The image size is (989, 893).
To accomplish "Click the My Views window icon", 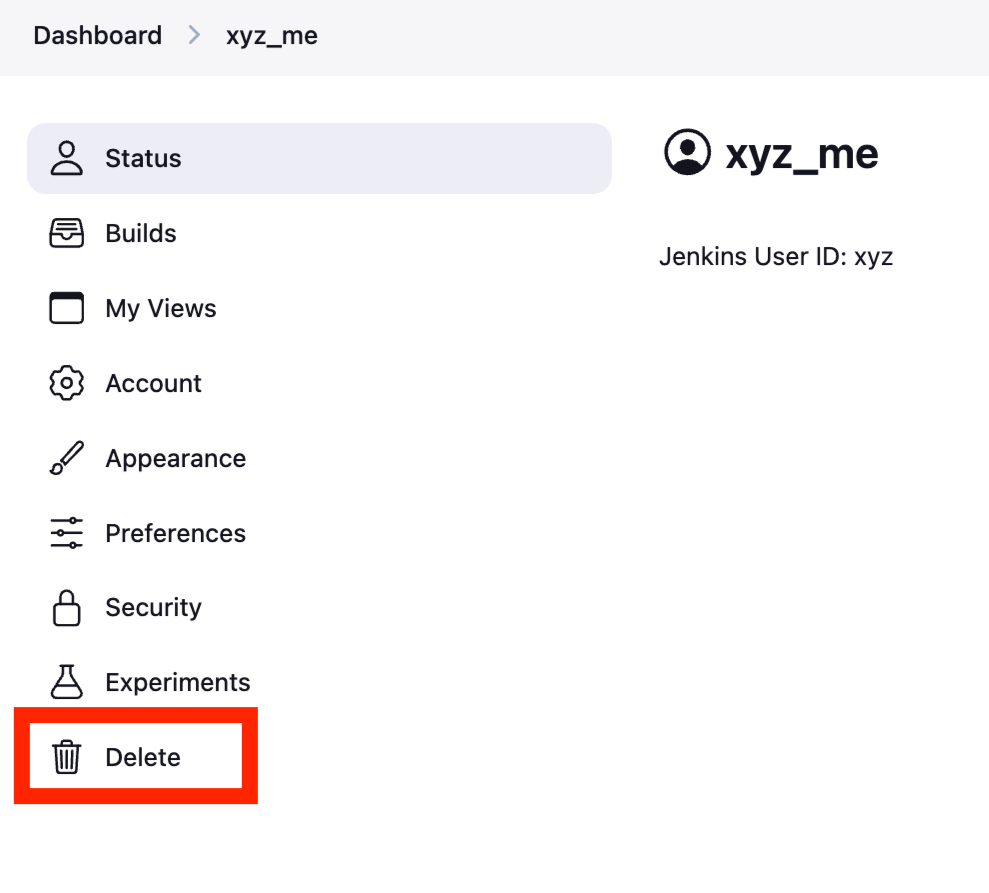I will [67, 308].
